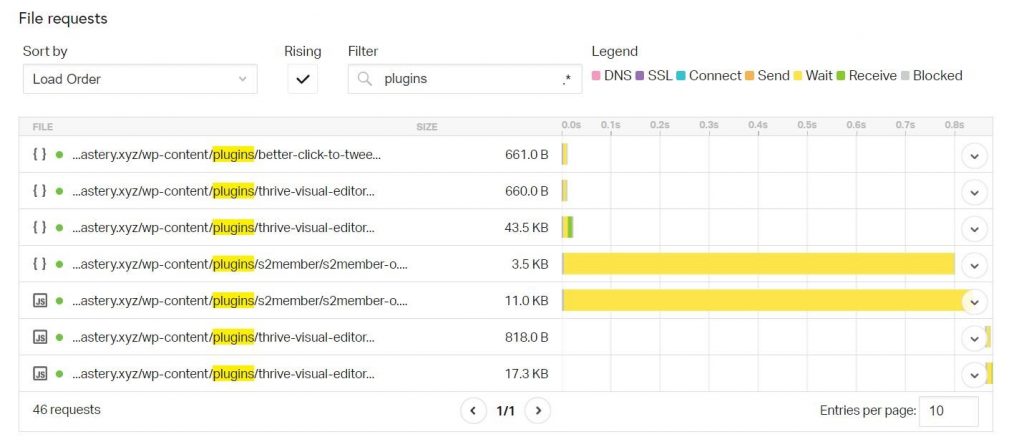
Task: Click green status dot of 11.0 KB row
Action: click(x=59, y=301)
